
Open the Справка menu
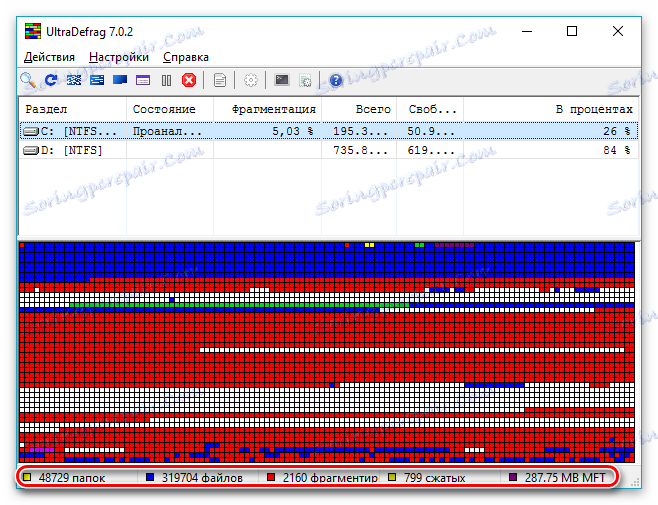pyautogui.click(x=185, y=57)
